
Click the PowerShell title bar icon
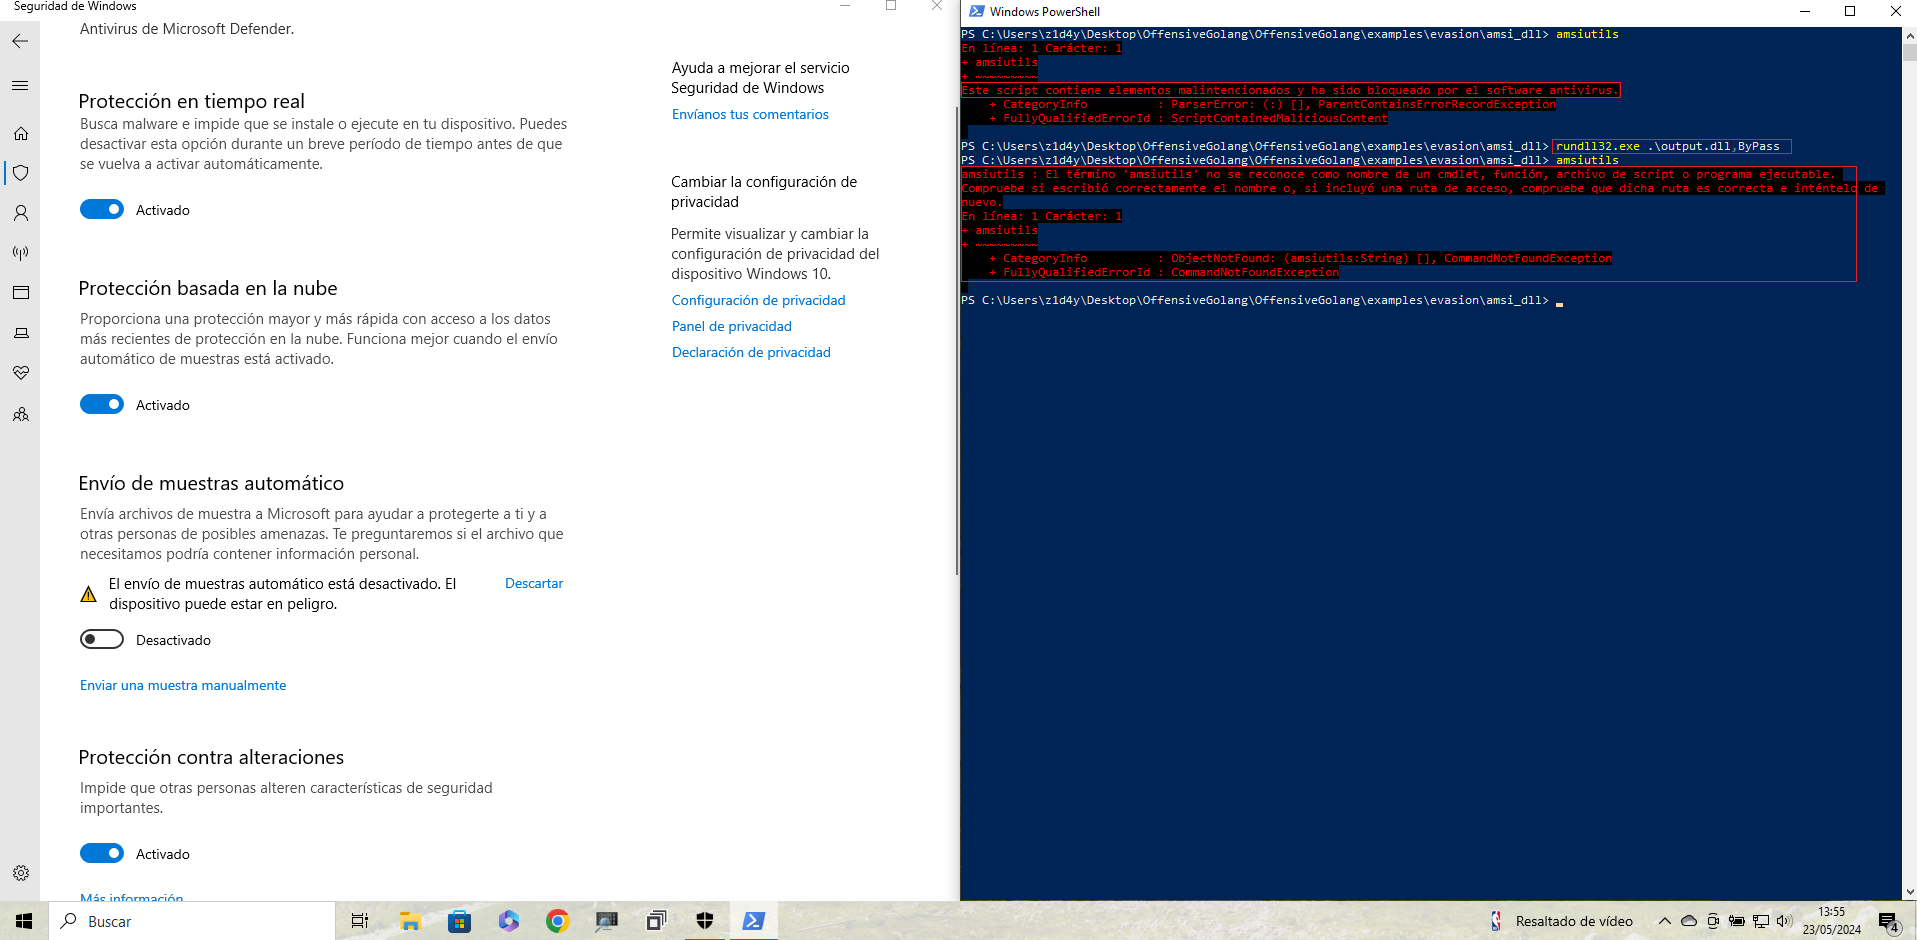[976, 11]
